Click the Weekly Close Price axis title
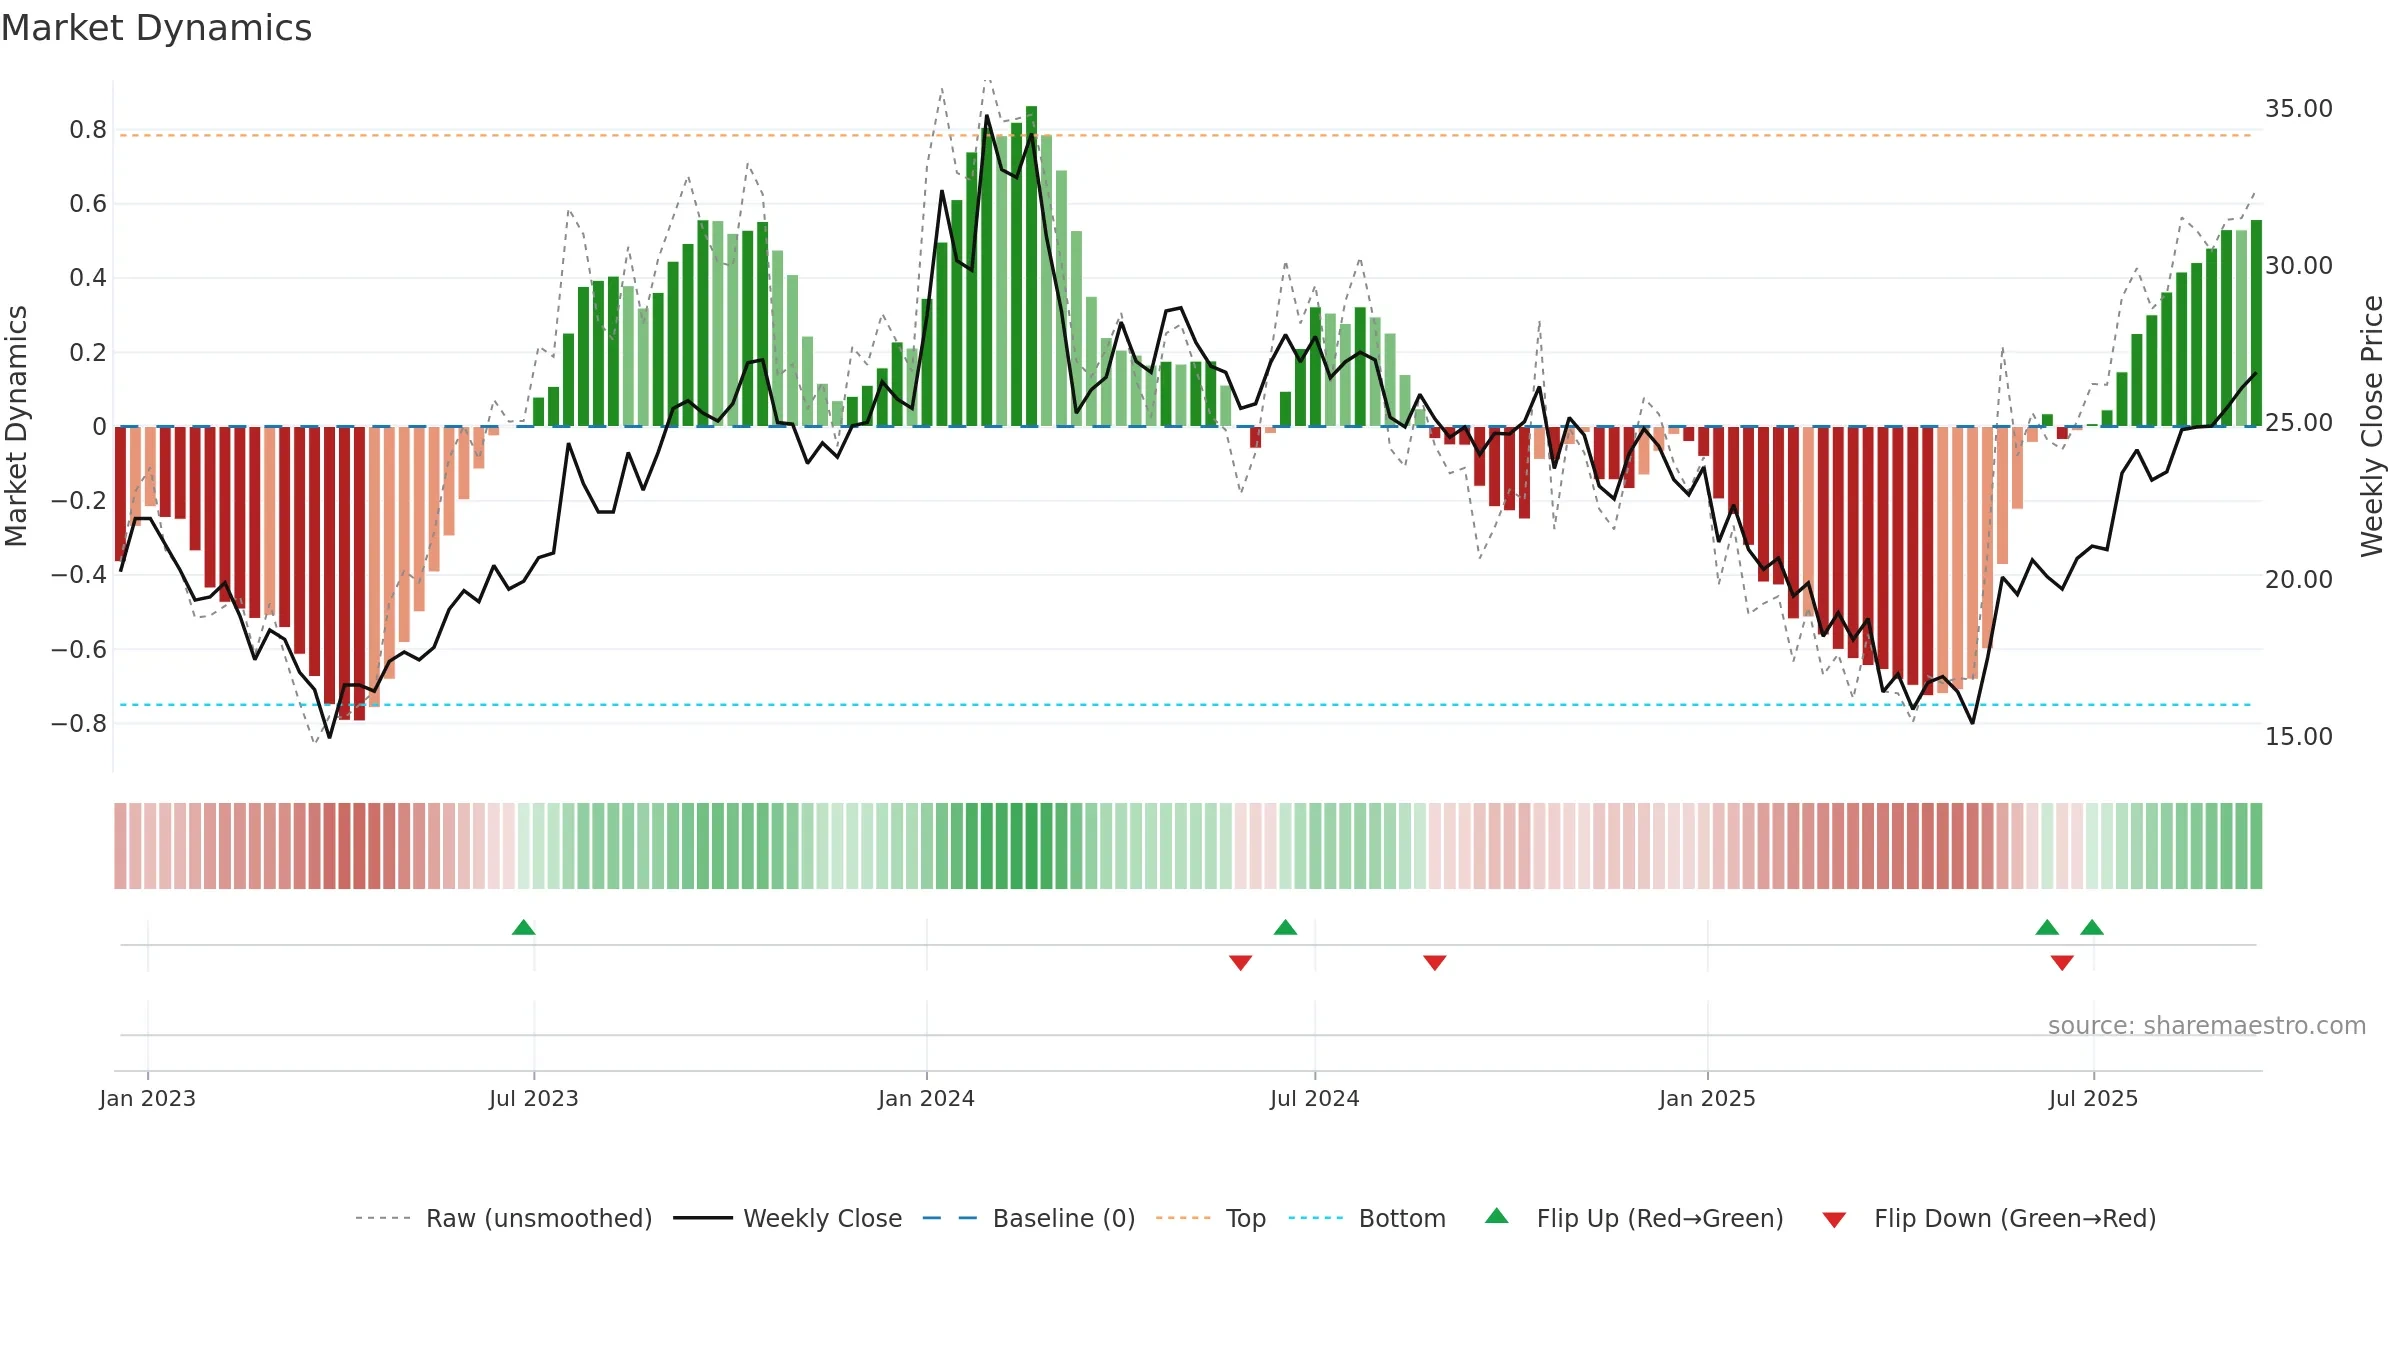The width and height of the screenshot is (2400, 1350). point(2372,426)
